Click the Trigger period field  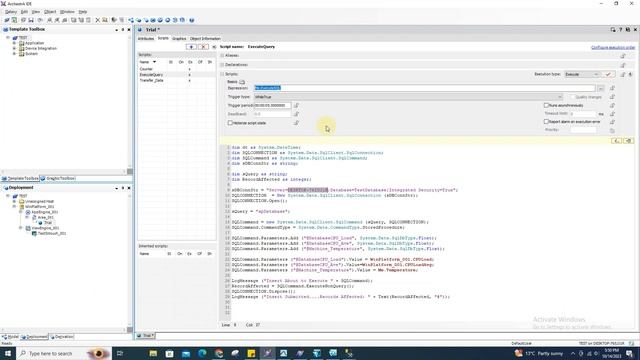pyautogui.click(x=273, y=105)
